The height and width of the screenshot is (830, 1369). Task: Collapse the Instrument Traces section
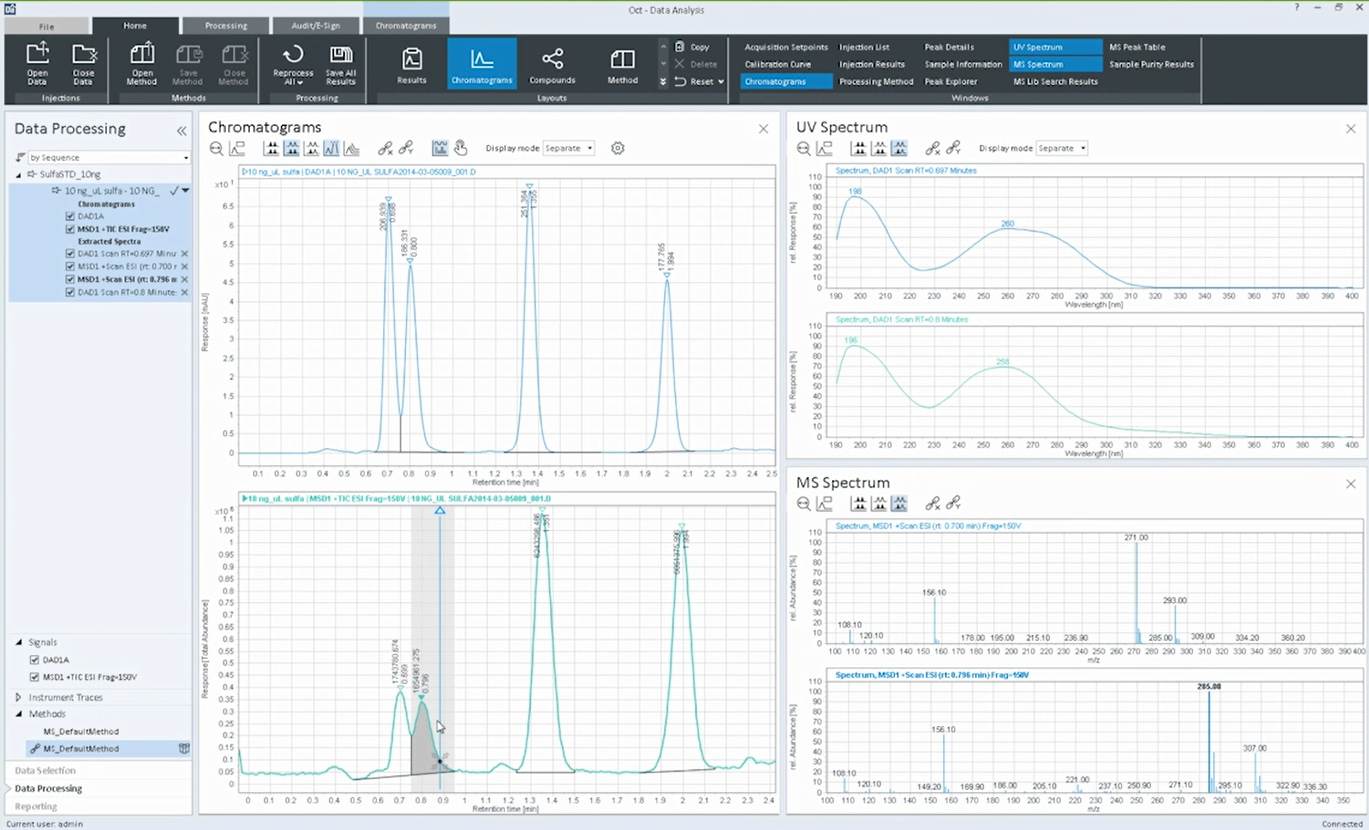tap(18, 697)
